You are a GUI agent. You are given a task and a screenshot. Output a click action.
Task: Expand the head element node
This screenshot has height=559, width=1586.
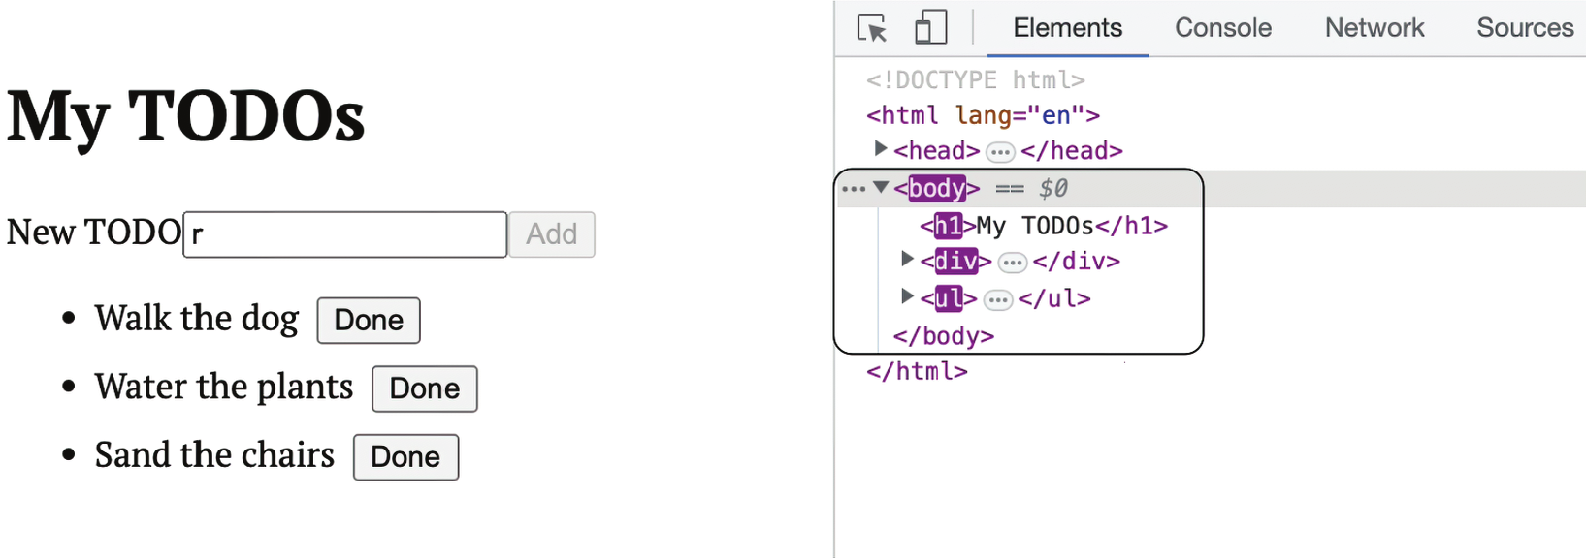881,149
